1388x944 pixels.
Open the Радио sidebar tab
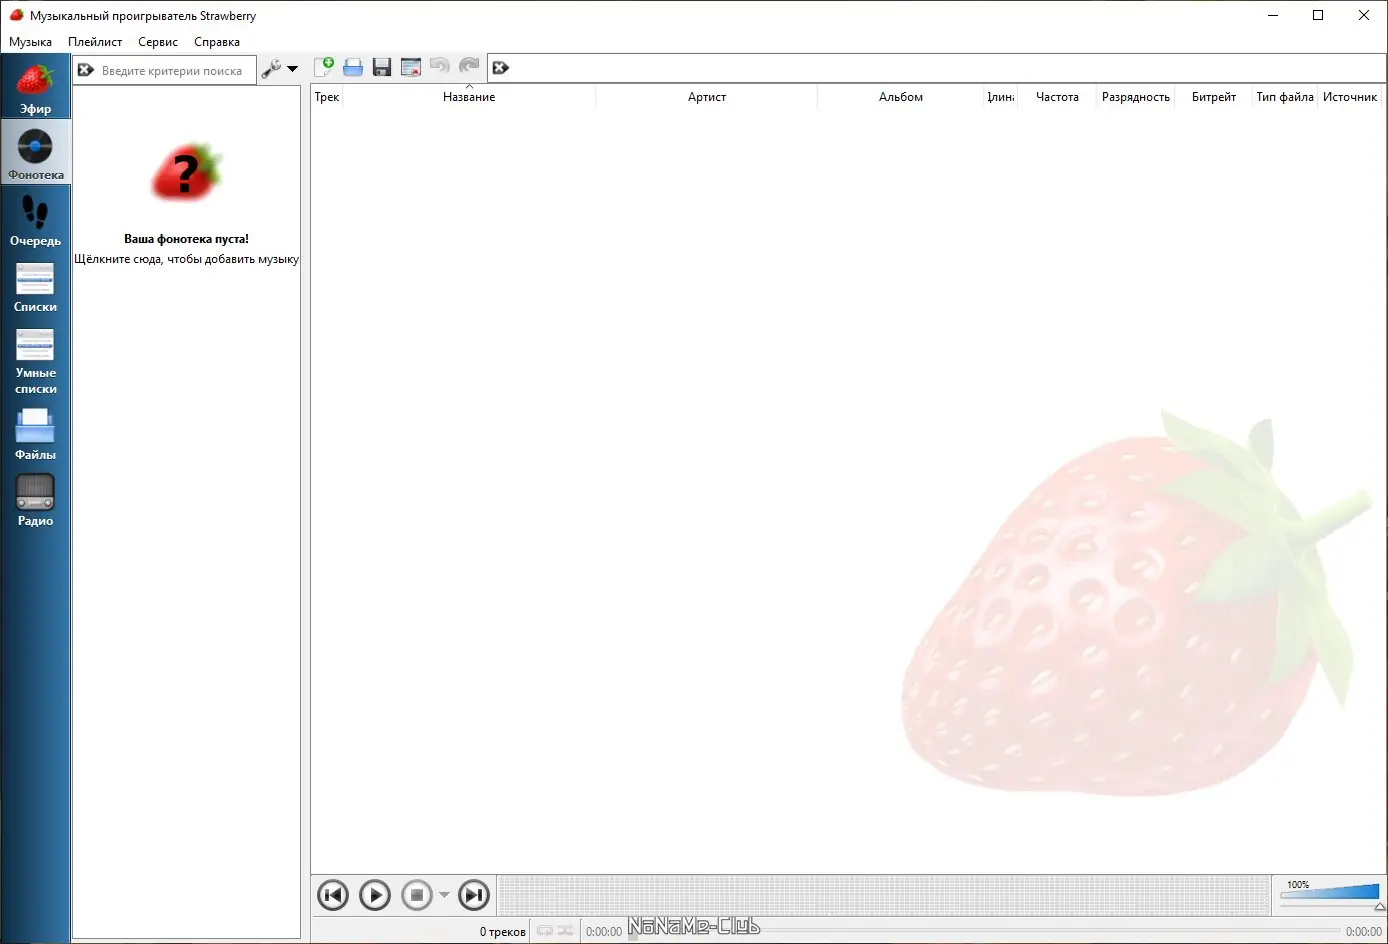pos(35,499)
